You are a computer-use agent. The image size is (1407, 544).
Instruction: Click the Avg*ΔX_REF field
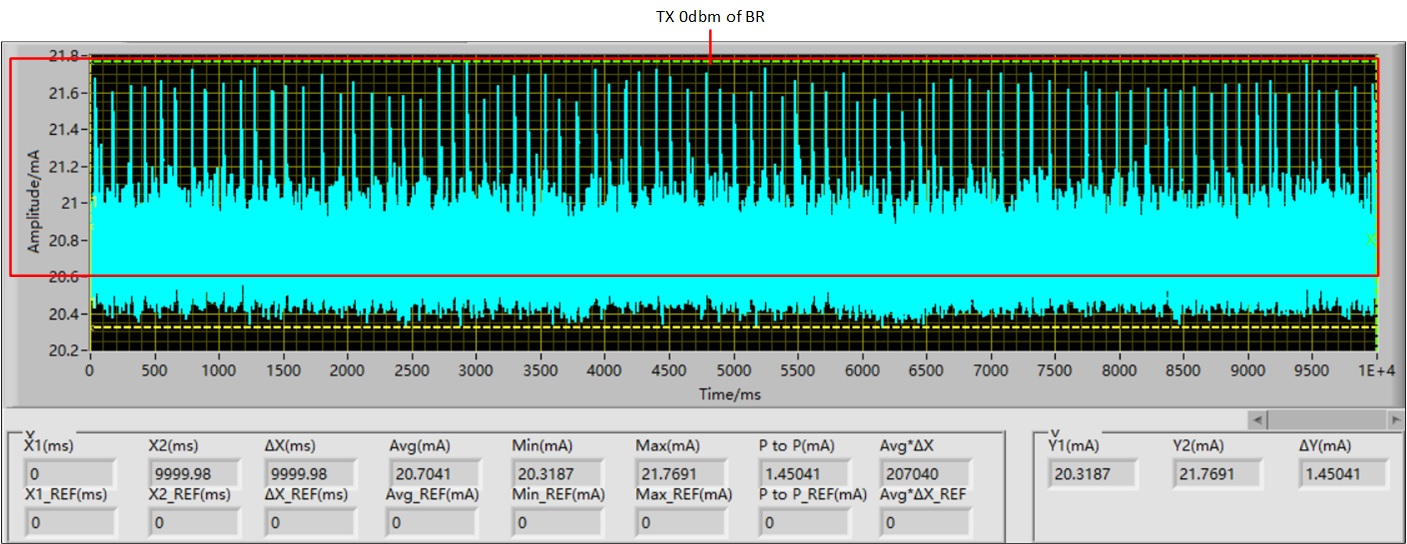925,522
